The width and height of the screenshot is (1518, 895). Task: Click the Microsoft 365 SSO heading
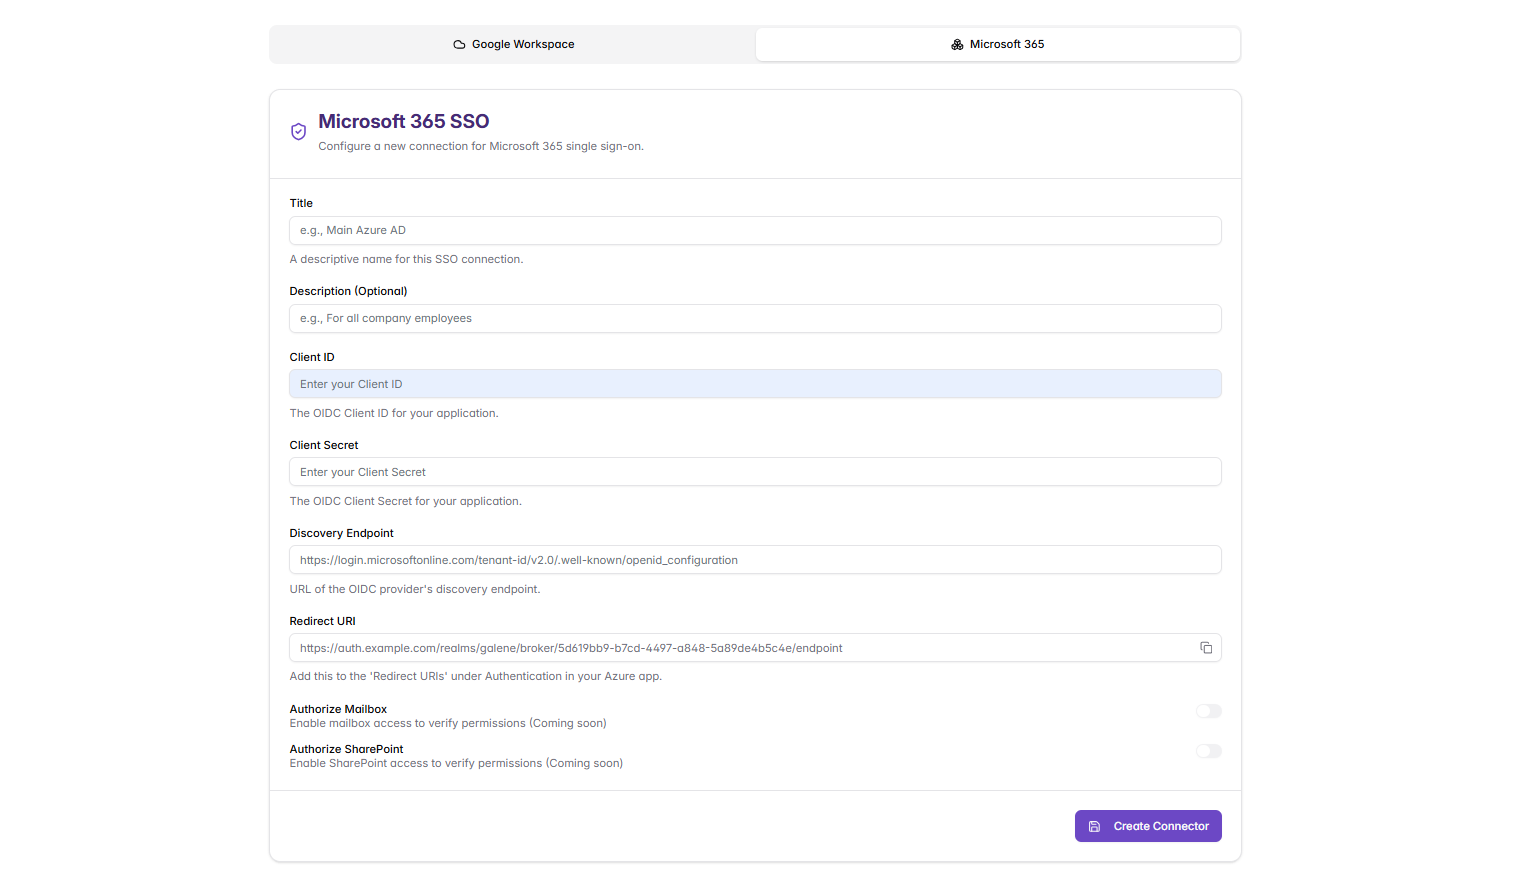pyautogui.click(x=404, y=121)
